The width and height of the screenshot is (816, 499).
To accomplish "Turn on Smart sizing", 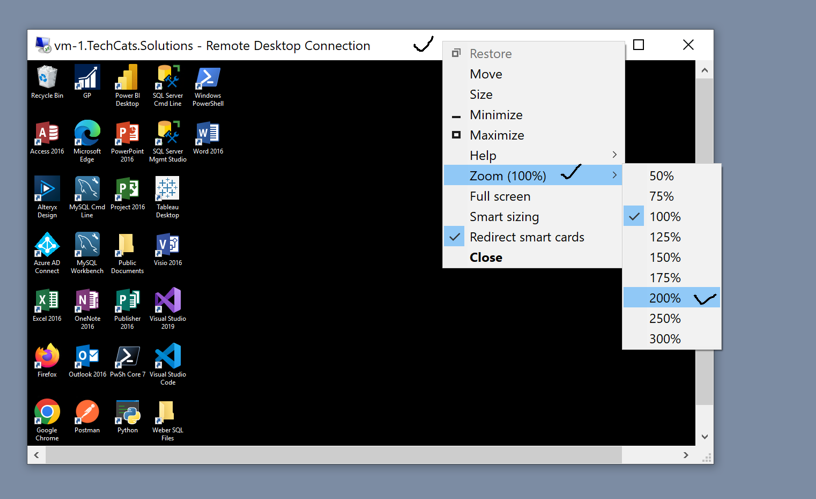I will pos(532,216).
